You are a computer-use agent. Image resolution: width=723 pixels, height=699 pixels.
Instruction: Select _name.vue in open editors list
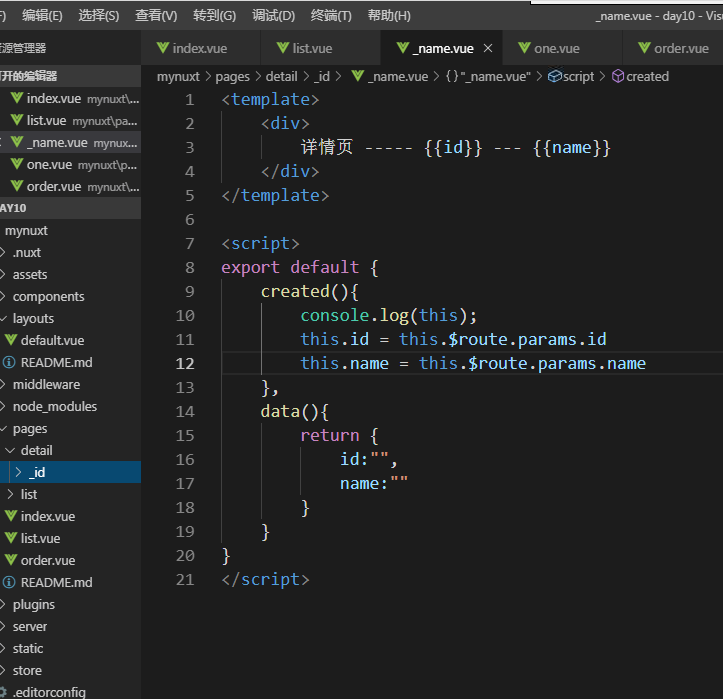coord(71,143)
